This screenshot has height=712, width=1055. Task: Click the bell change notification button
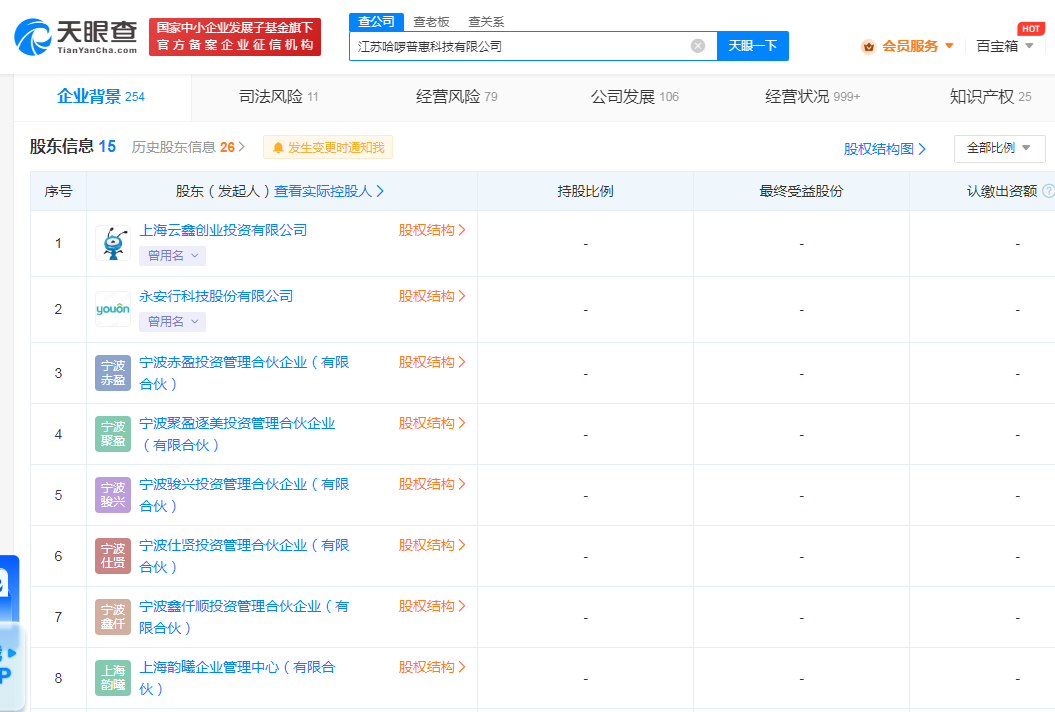tap(328, 147)
